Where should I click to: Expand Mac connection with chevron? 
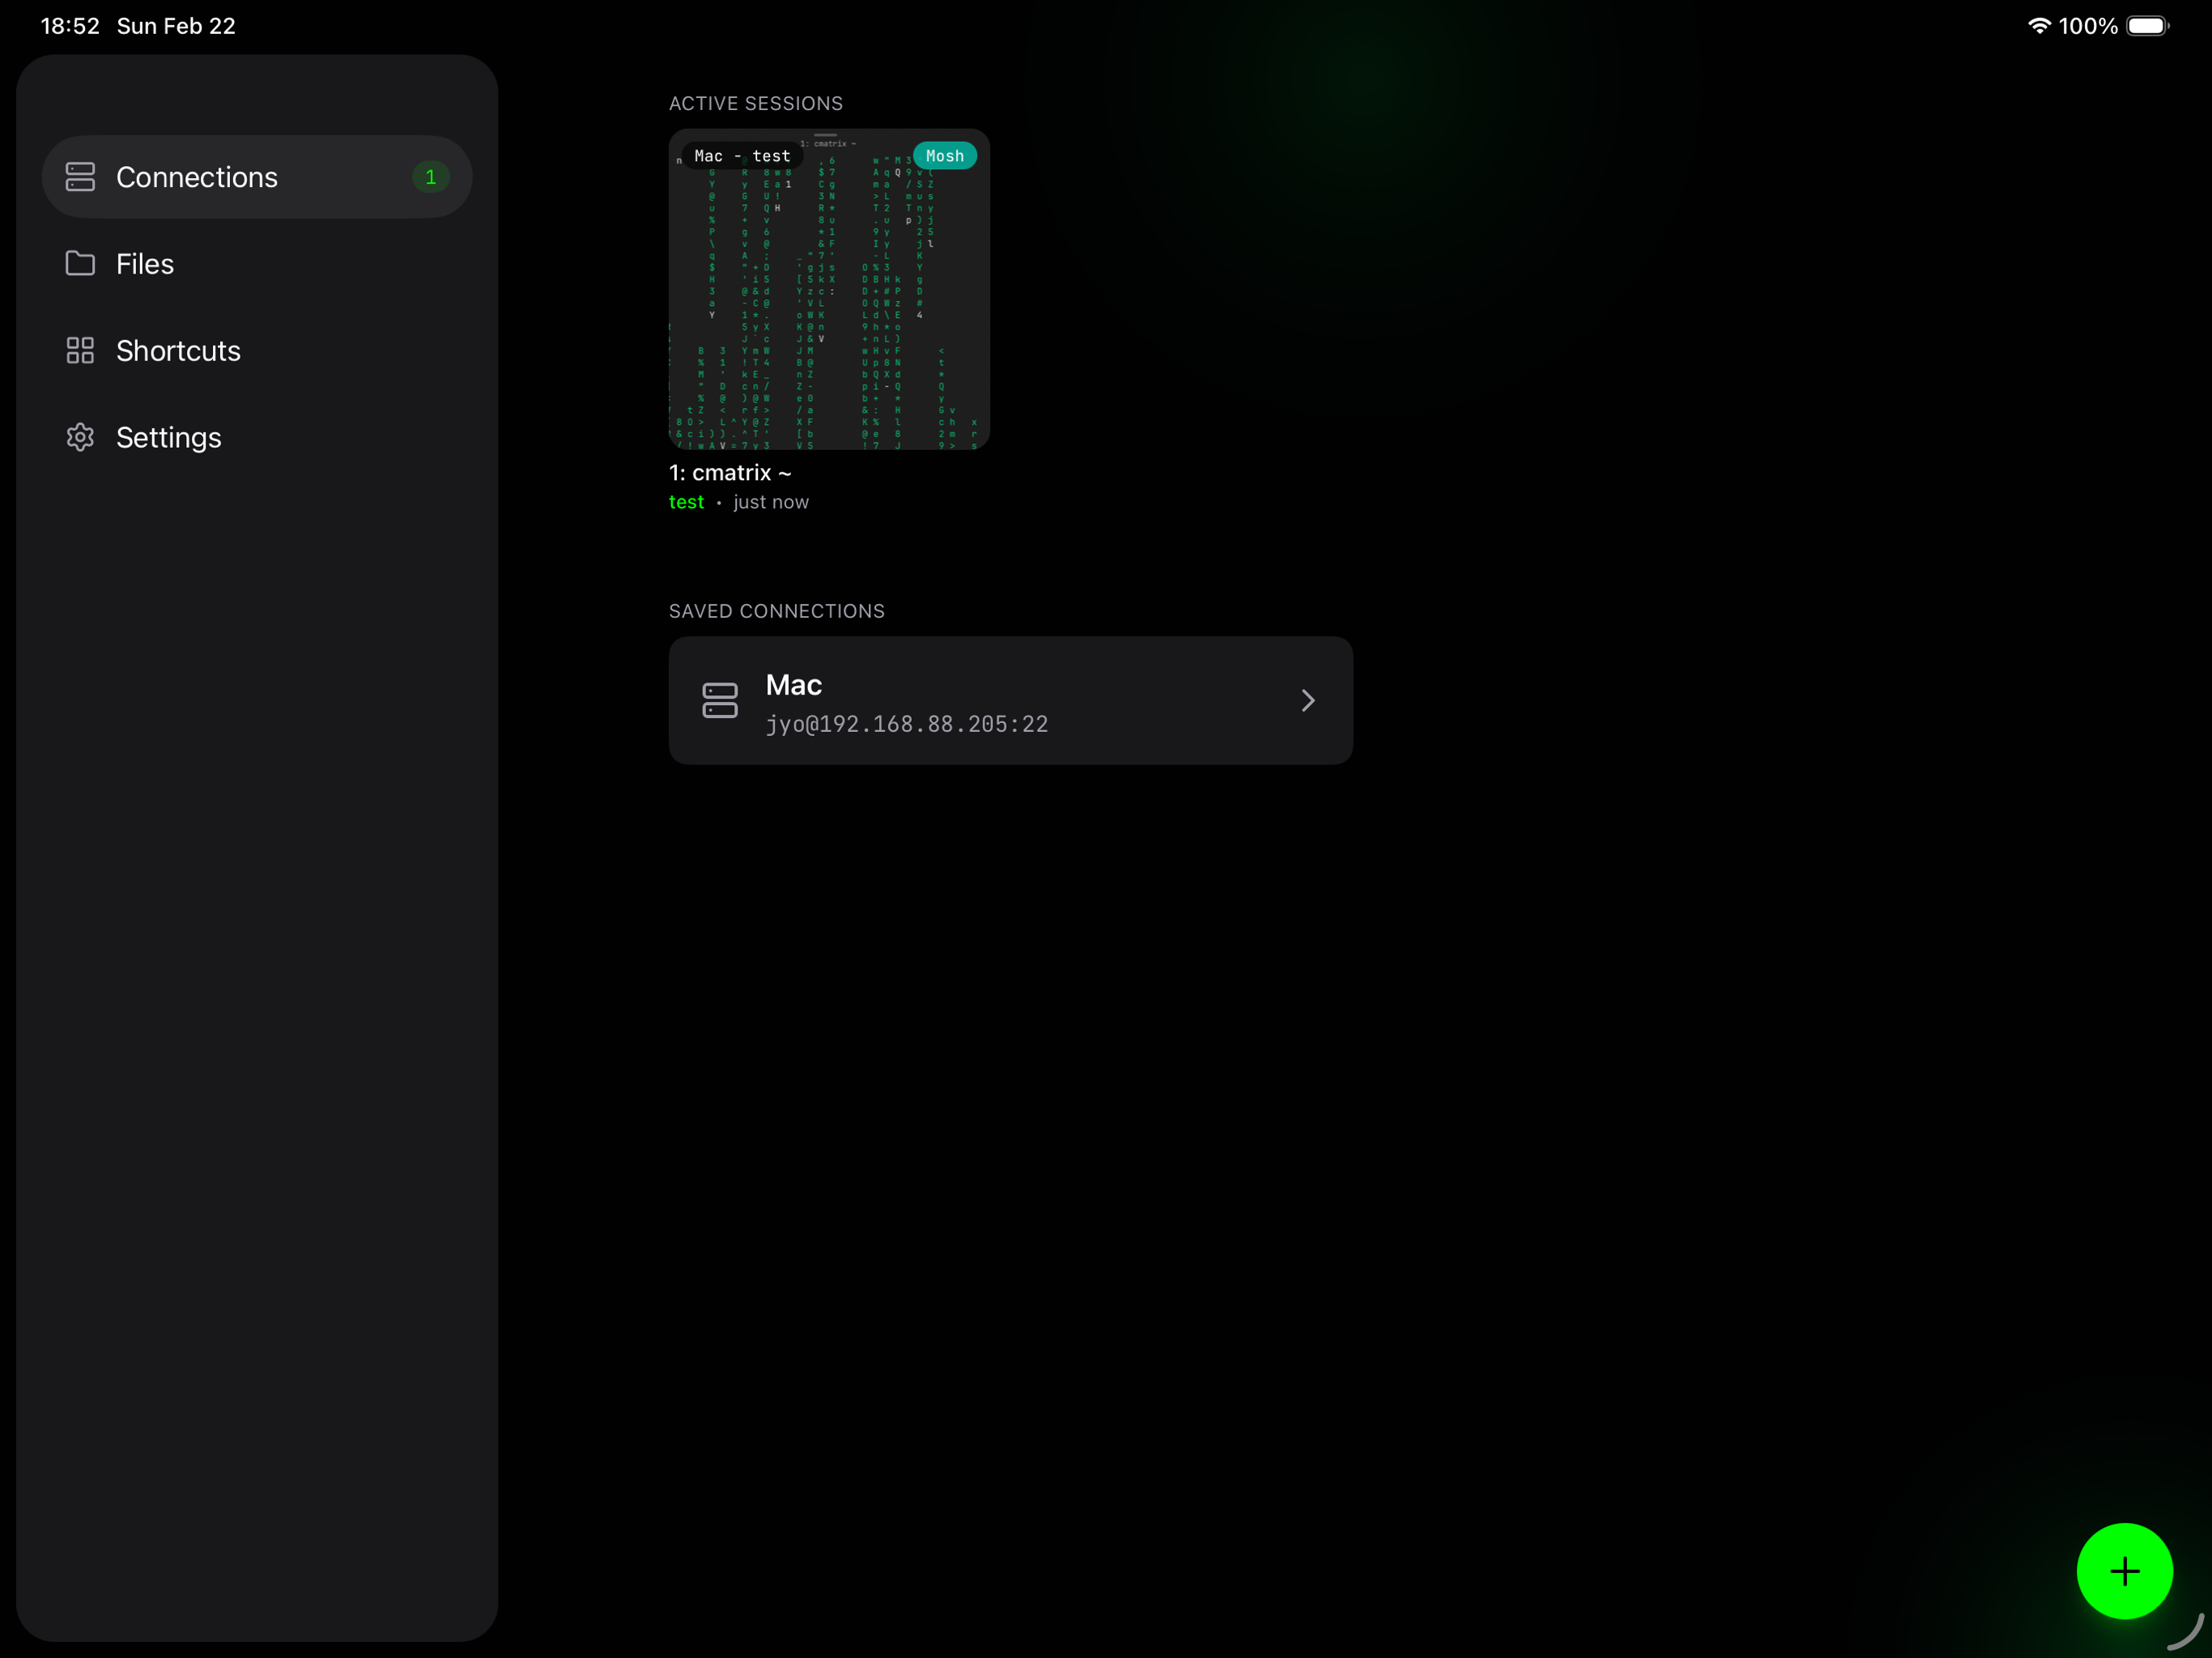coord(1308,701)
